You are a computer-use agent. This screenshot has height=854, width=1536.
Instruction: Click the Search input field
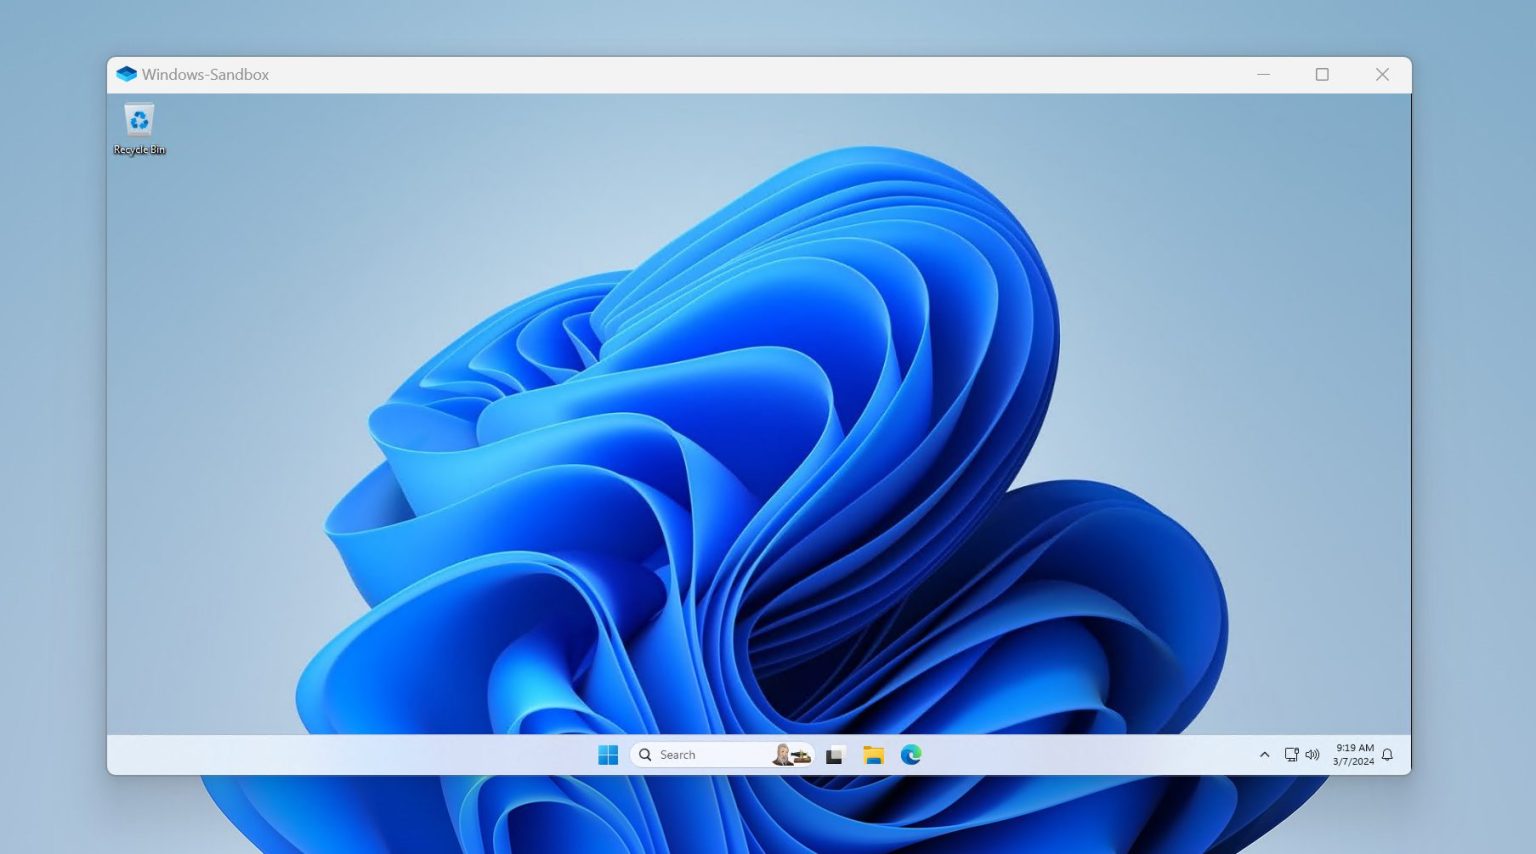700,755
